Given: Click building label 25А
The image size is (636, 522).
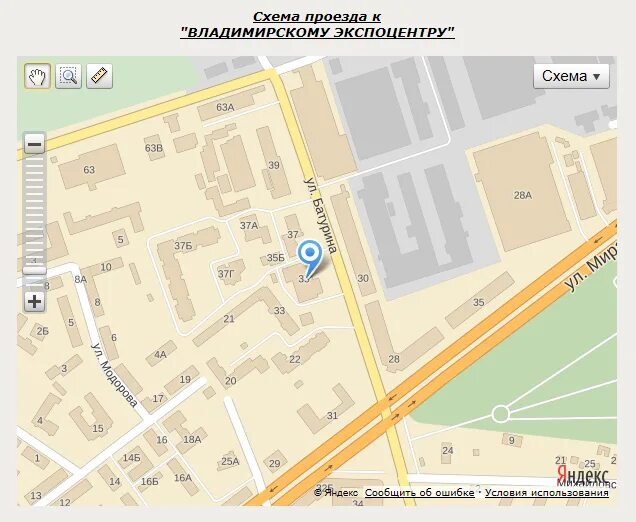Looking at the screenshot, I should pyautogui.click(x=230, y=461).
